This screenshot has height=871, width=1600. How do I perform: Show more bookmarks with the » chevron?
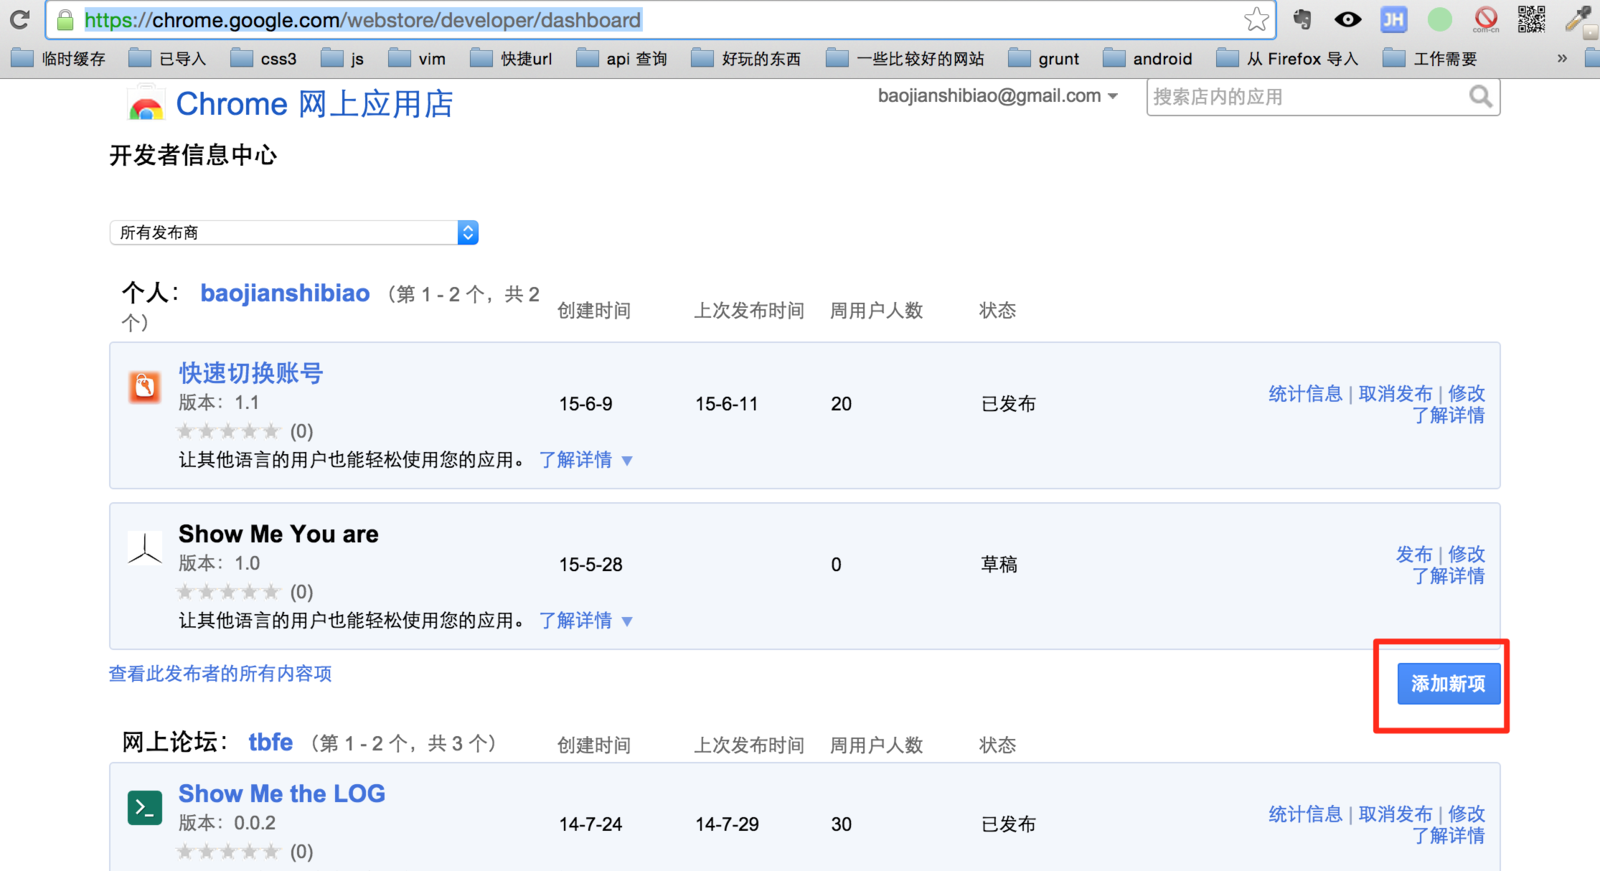(x=1562, y=59)
